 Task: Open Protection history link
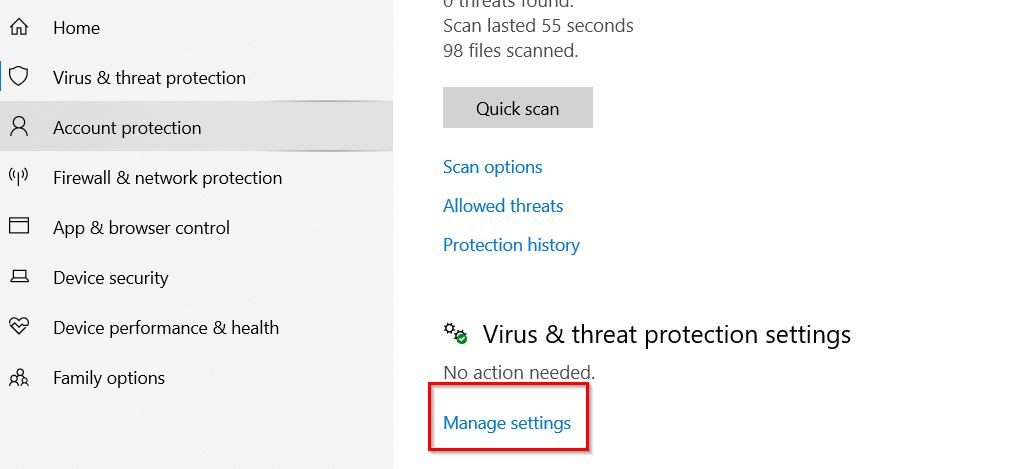point(511,244)
